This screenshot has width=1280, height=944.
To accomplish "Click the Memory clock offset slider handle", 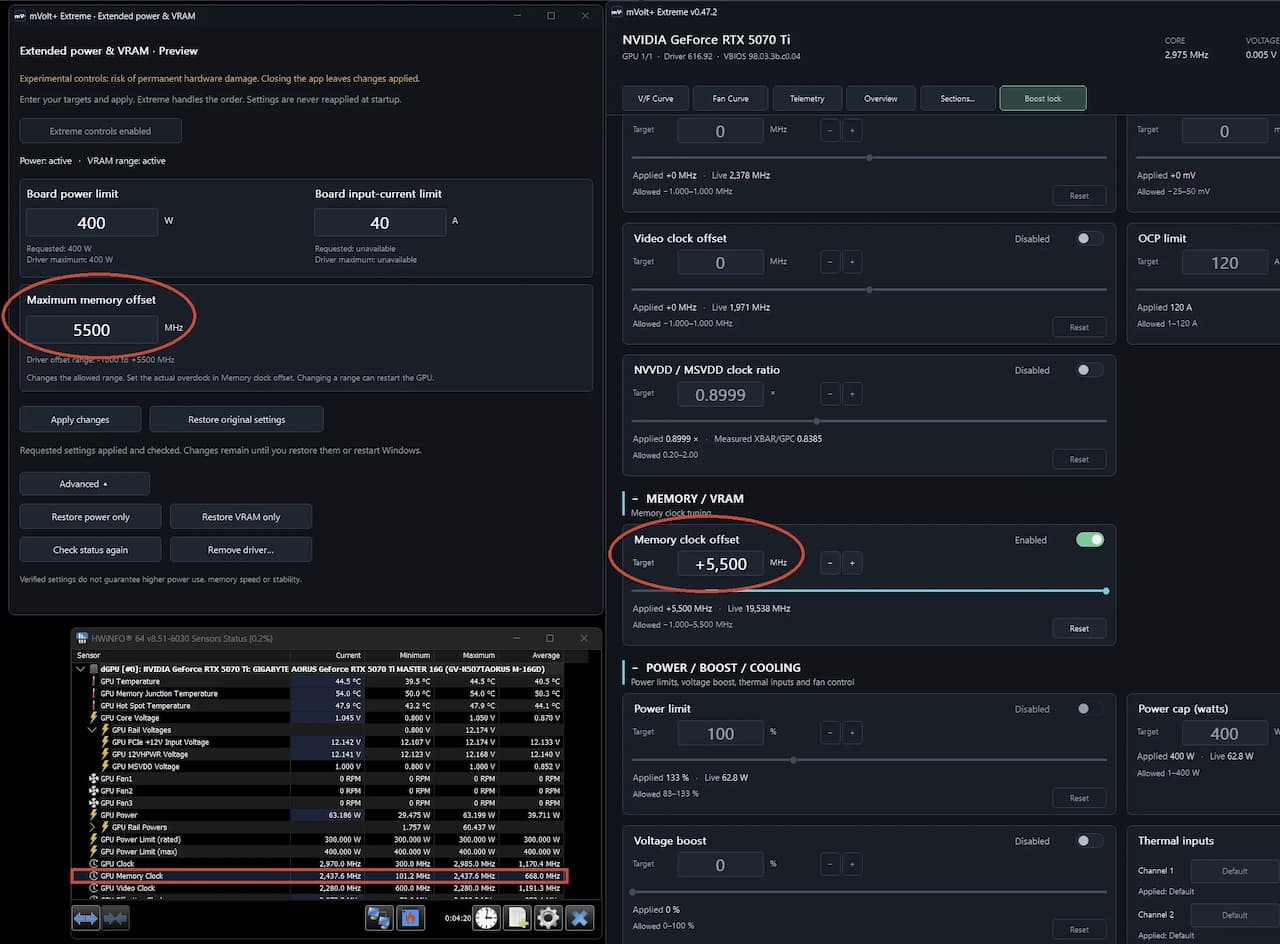I will click(1106, 591).
